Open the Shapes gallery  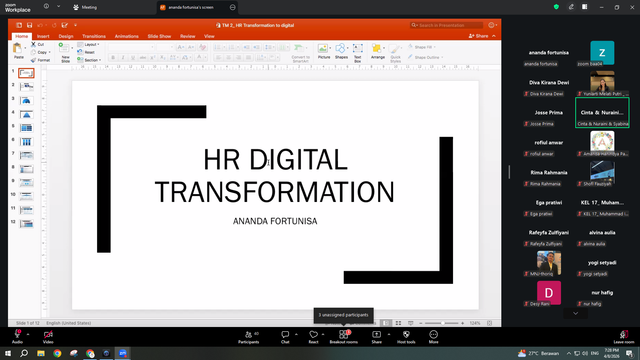(341, 52)
